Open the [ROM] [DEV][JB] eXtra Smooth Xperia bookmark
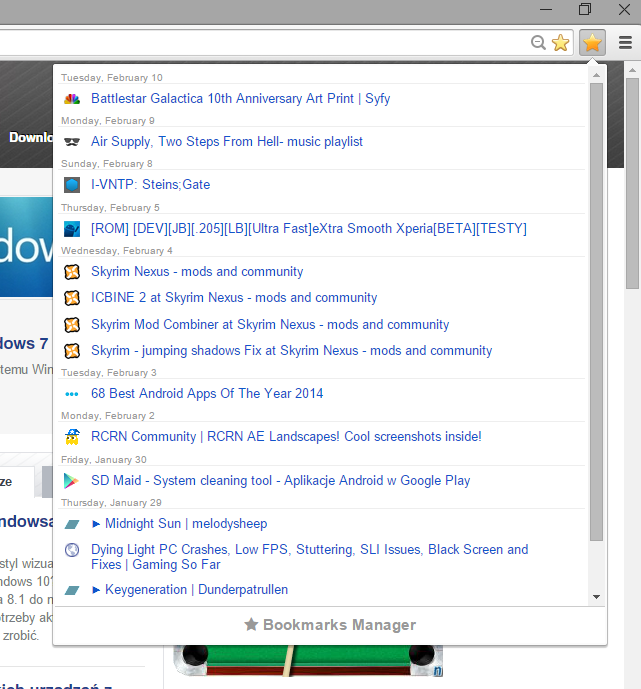Screen dimensions: 641x689 click(308, 228)
